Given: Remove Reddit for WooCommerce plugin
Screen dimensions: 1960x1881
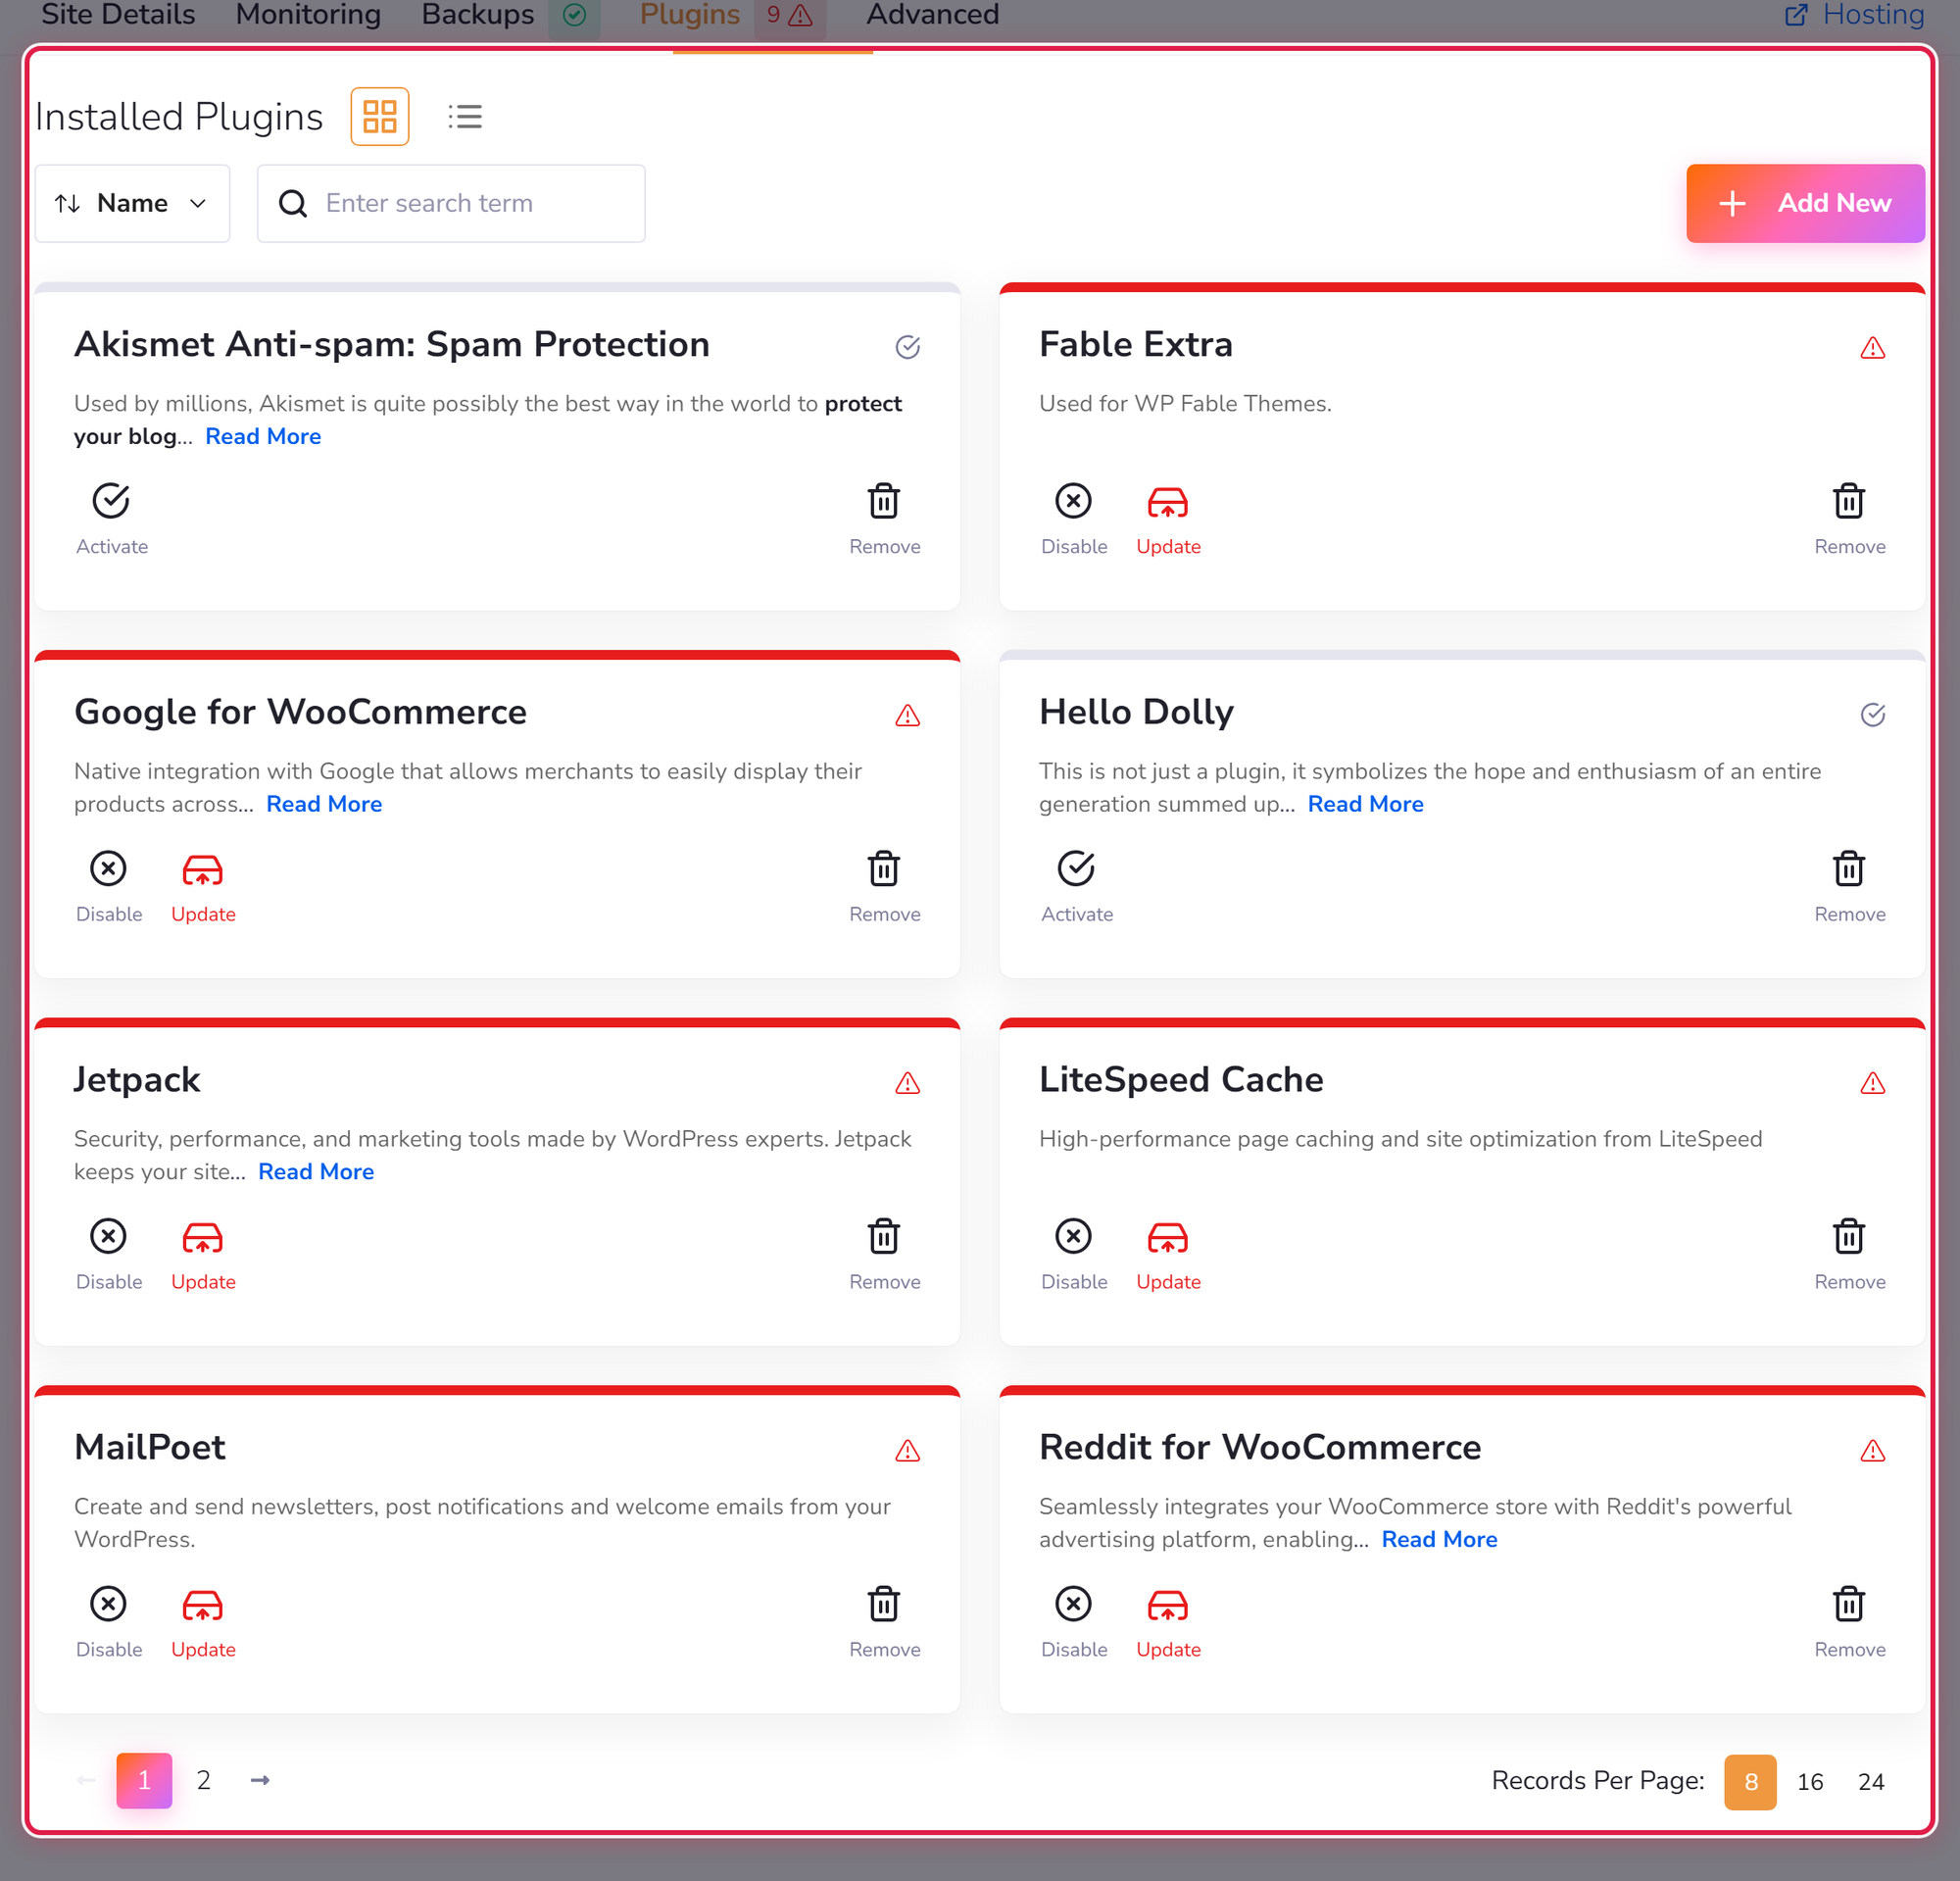Looking at the screenshot, I should click(x=1849, y=1622).
